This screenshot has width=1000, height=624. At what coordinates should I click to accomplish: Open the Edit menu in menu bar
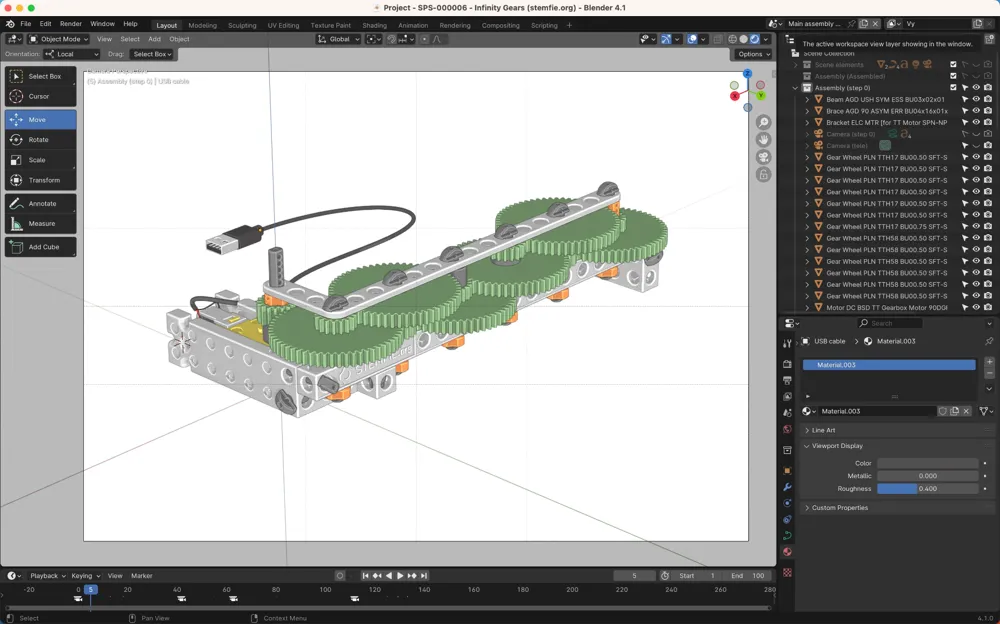(x=46, y=23)
